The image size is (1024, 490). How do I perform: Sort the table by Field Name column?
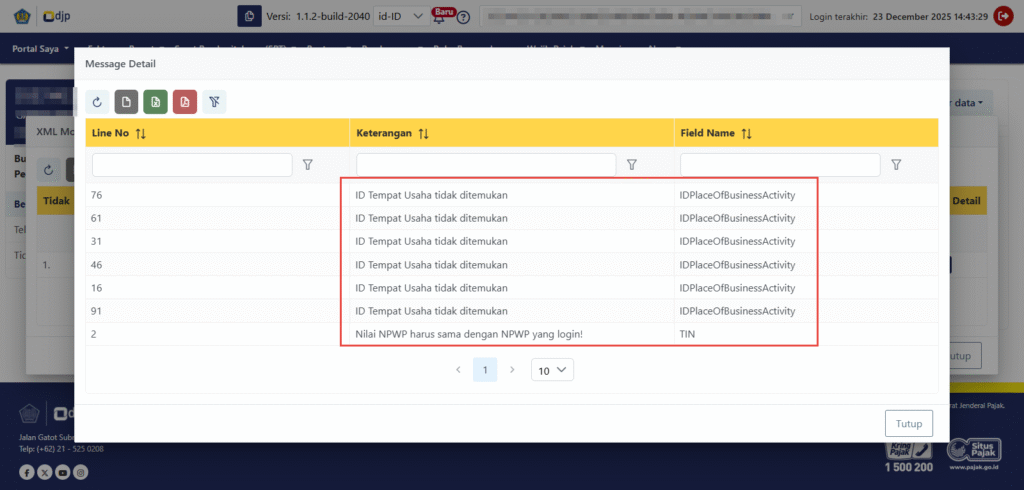pos(748,133)
